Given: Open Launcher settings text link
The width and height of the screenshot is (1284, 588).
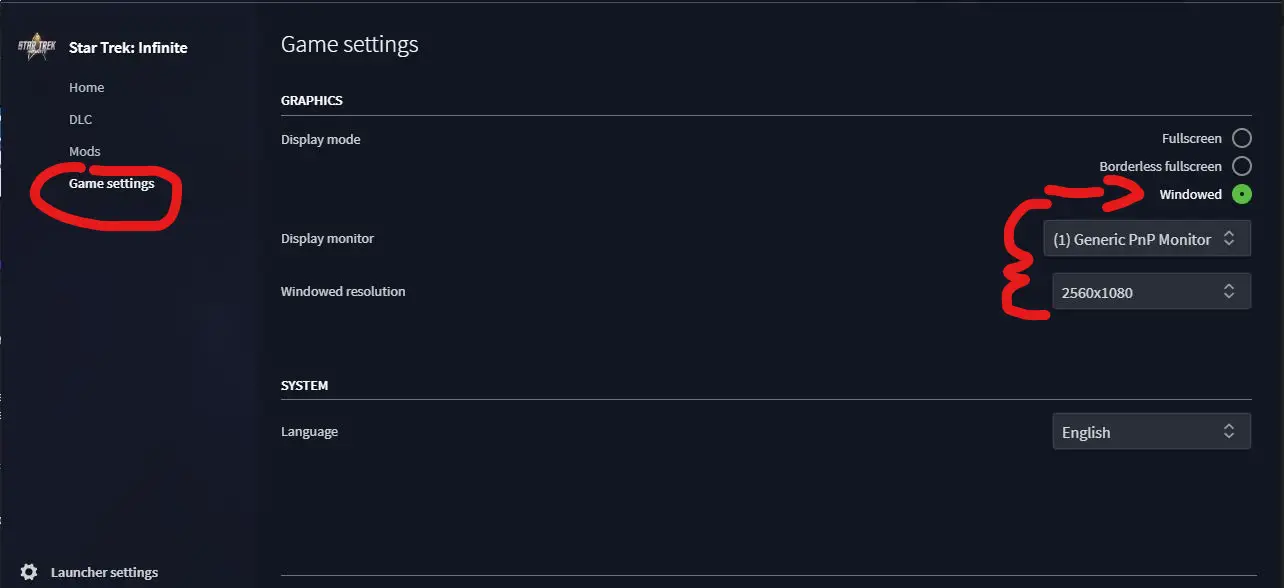Looking at the screenshot, I should coord(104,573).
